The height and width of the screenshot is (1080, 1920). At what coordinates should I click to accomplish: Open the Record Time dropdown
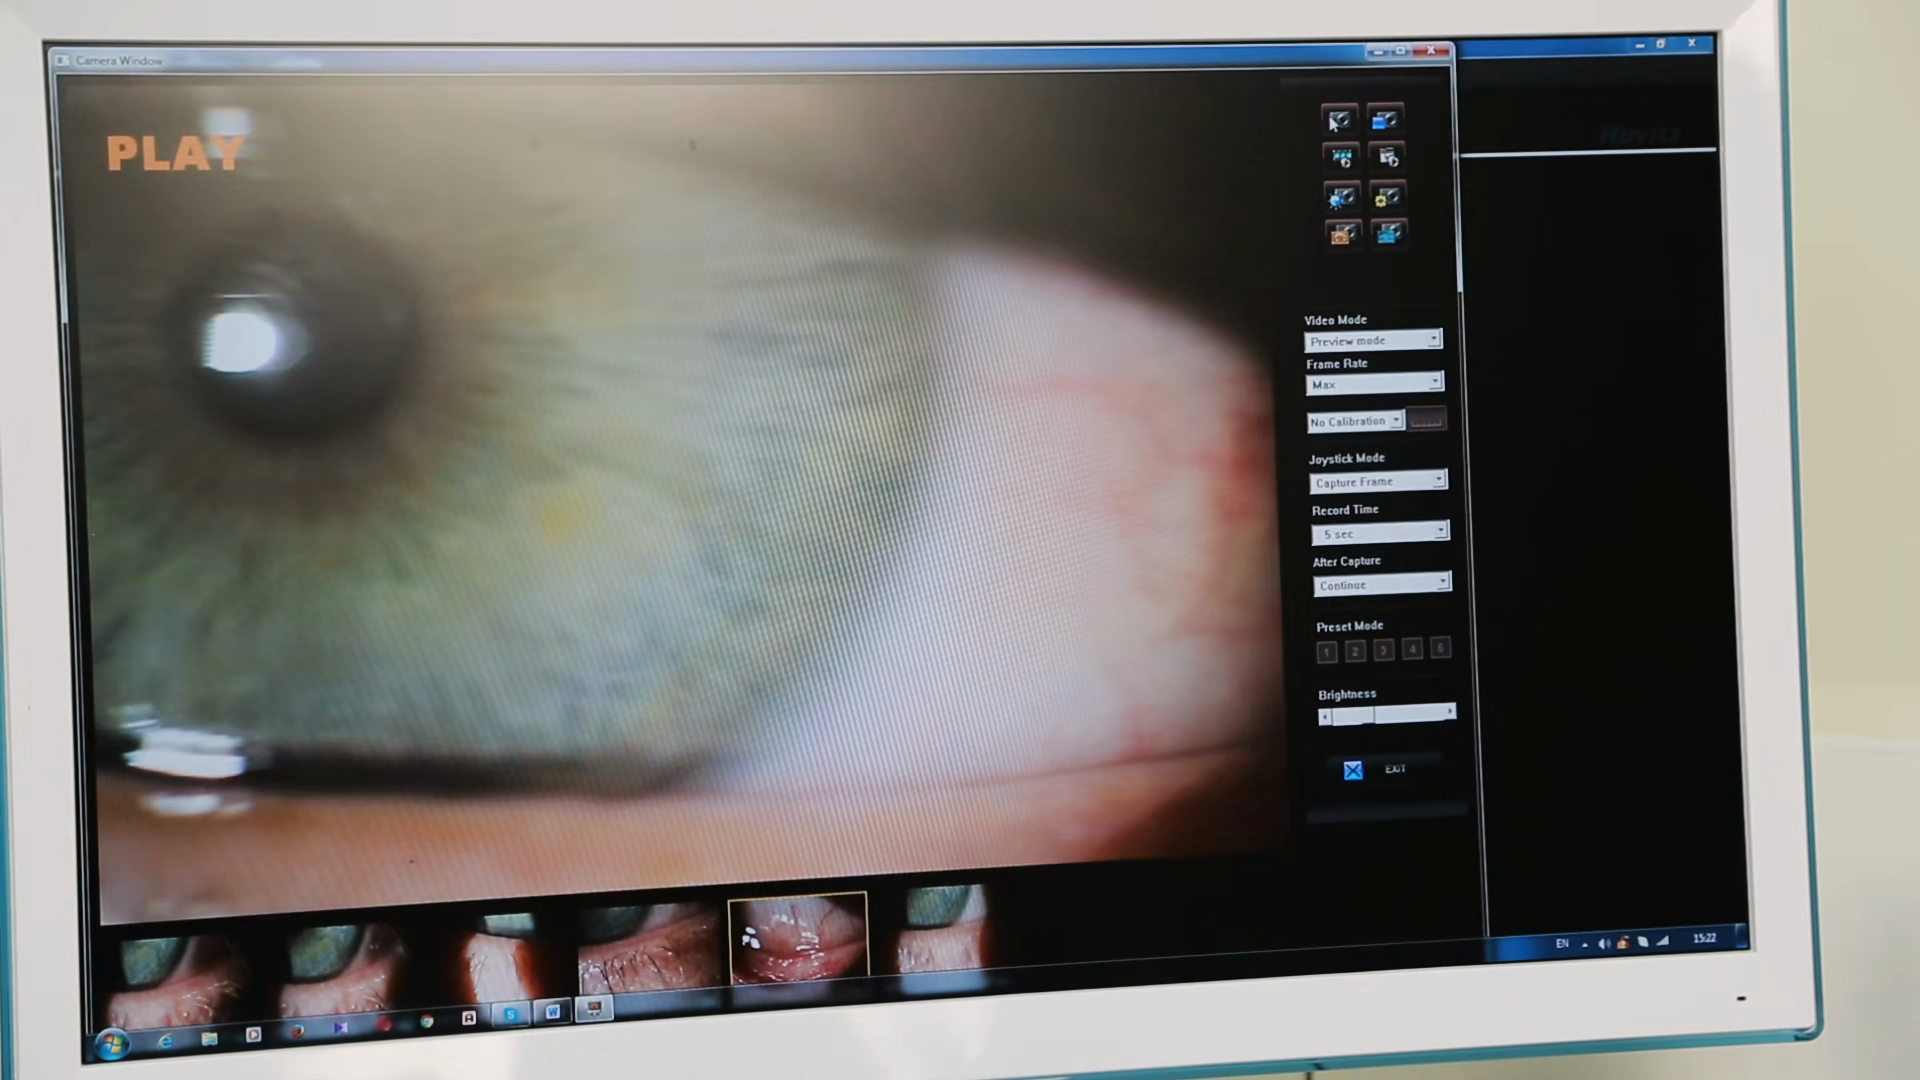click(1380, 533)
